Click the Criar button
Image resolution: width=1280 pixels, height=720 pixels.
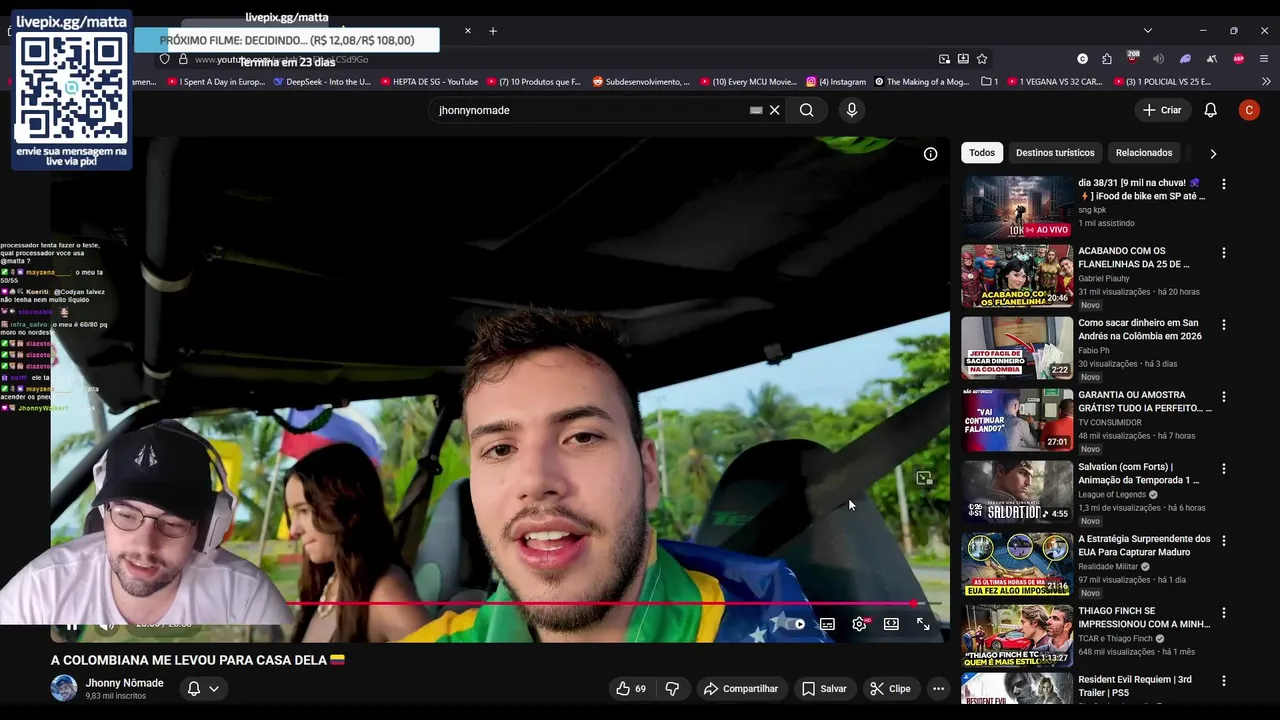coord(1162,110)
